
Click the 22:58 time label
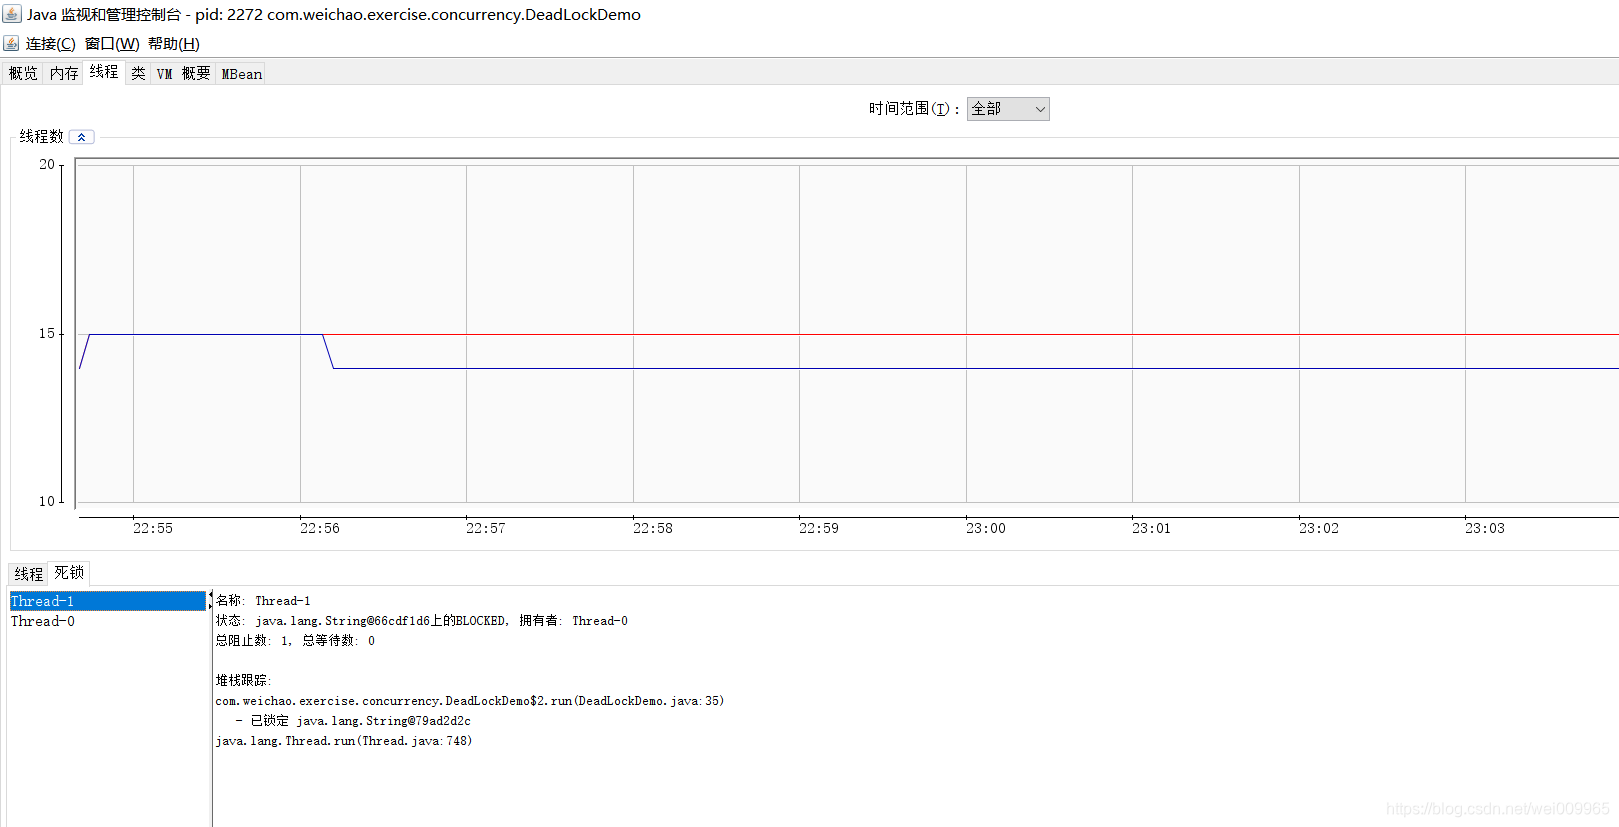[653, 528]
